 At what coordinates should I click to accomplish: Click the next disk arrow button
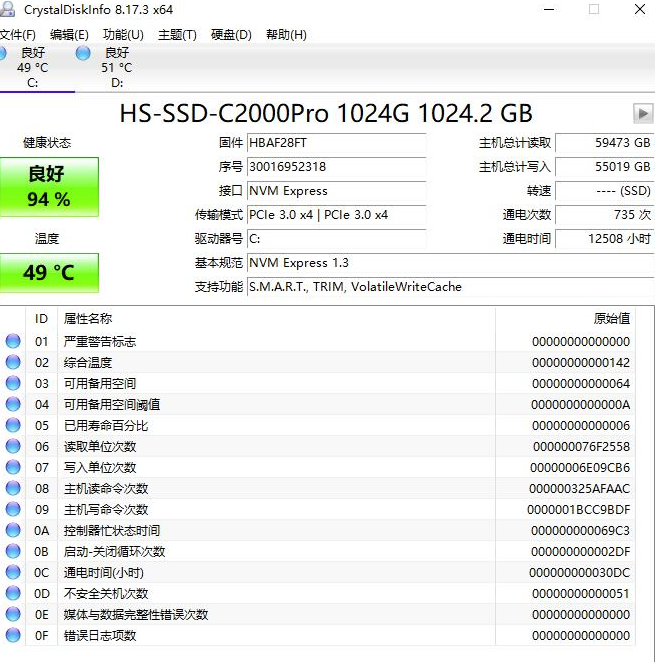642,113
